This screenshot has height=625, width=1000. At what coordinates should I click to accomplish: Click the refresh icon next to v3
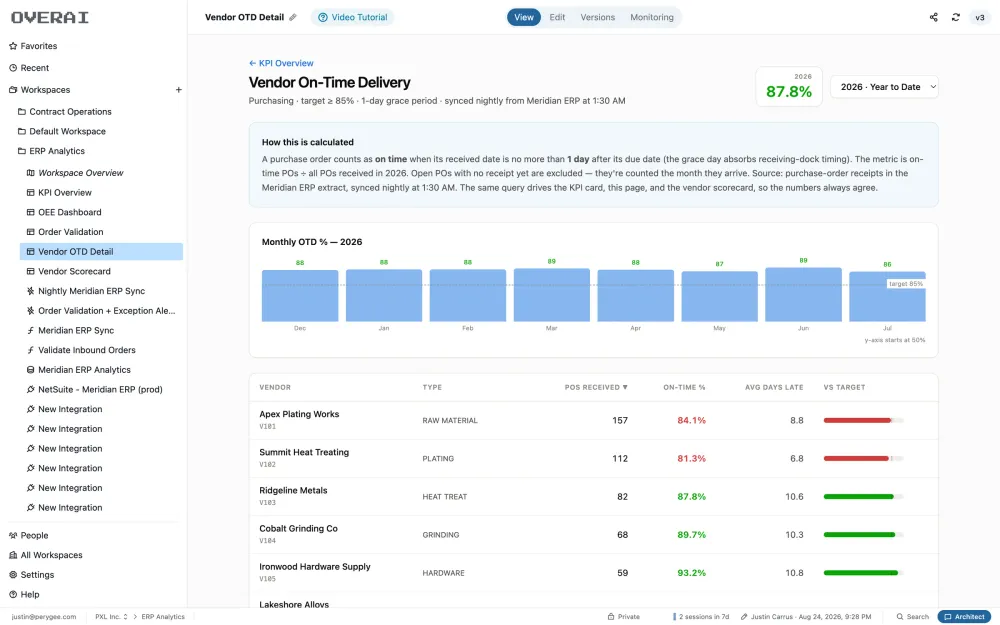[955, 17]
